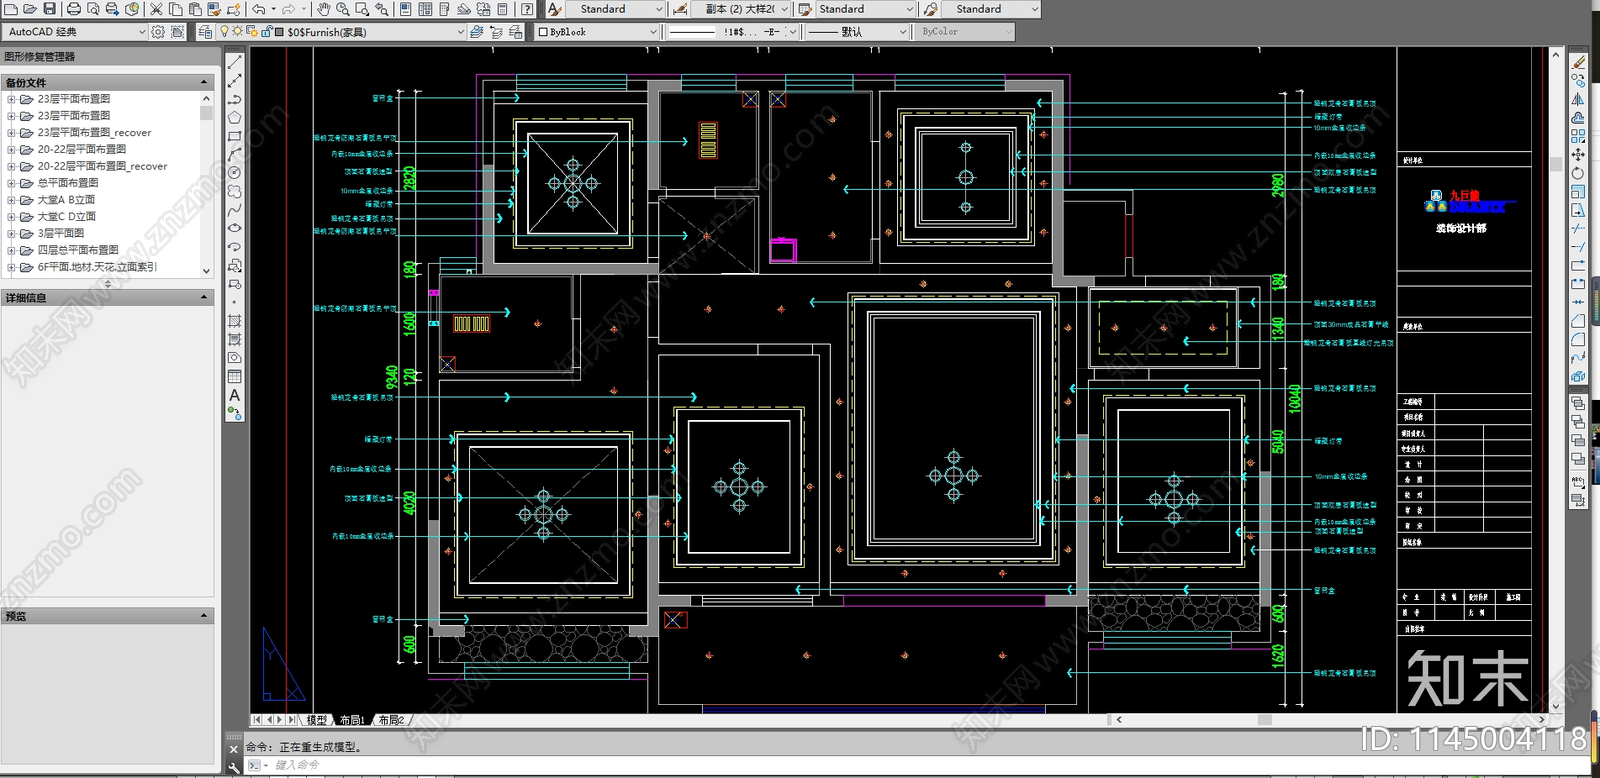The height and width of the screenshot is (778, 1600).
Task: Toggle layer lock padlock icon
Action: (266, 32)
